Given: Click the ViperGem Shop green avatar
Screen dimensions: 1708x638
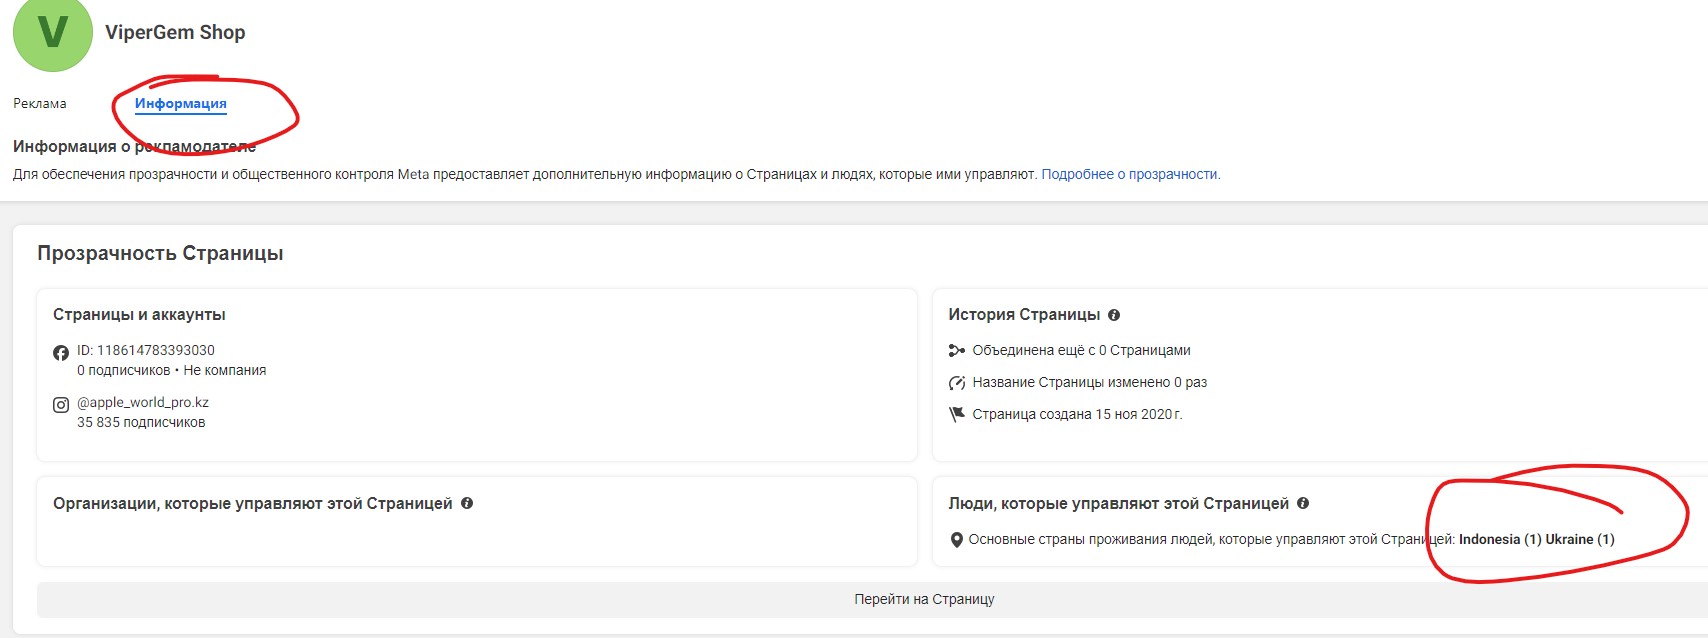Looking at the screenshot, I should (52, 32).
